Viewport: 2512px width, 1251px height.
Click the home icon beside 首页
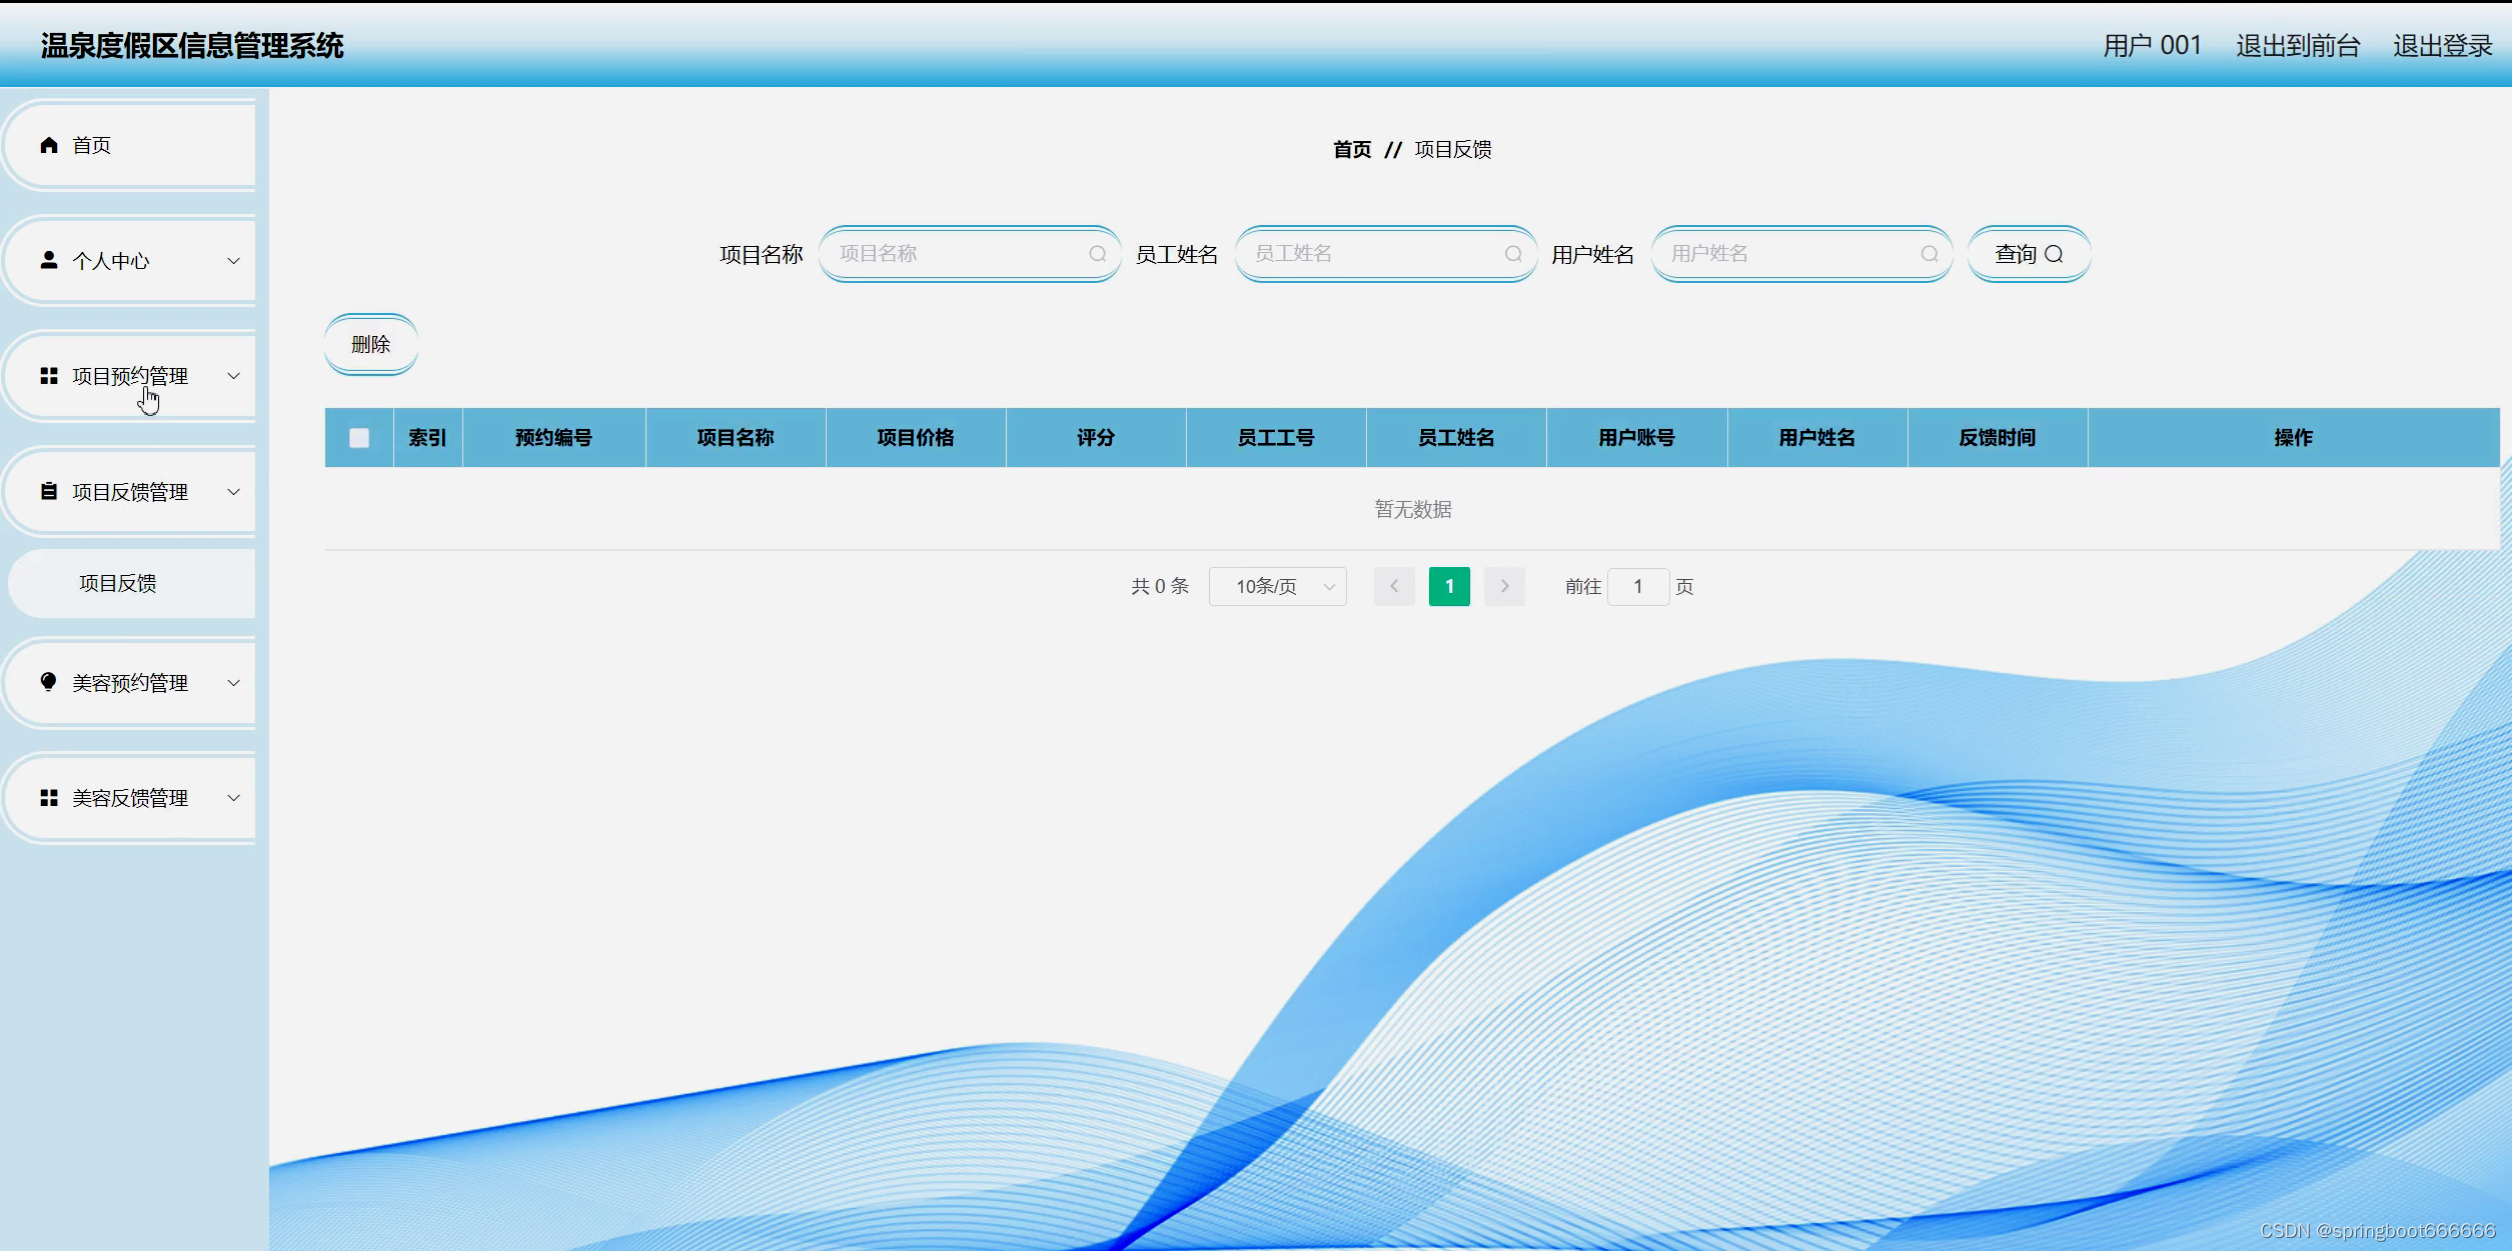tap(48, 145)
